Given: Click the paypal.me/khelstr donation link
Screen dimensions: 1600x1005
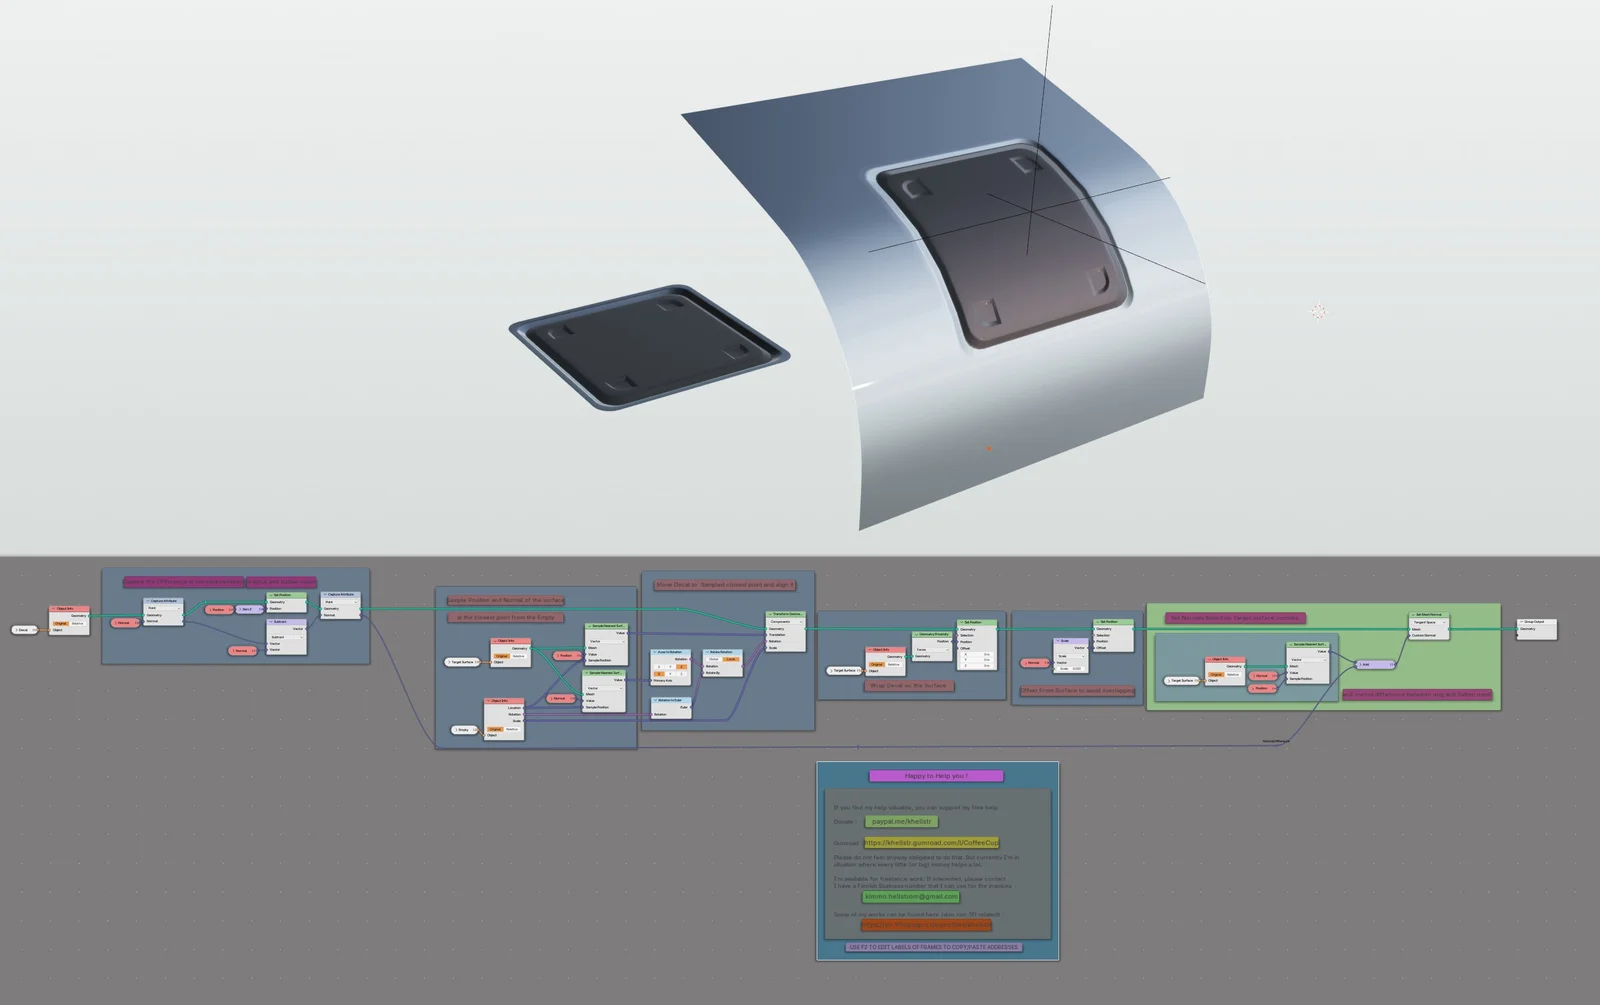Looking at the screenshot, I should (901, 821).
